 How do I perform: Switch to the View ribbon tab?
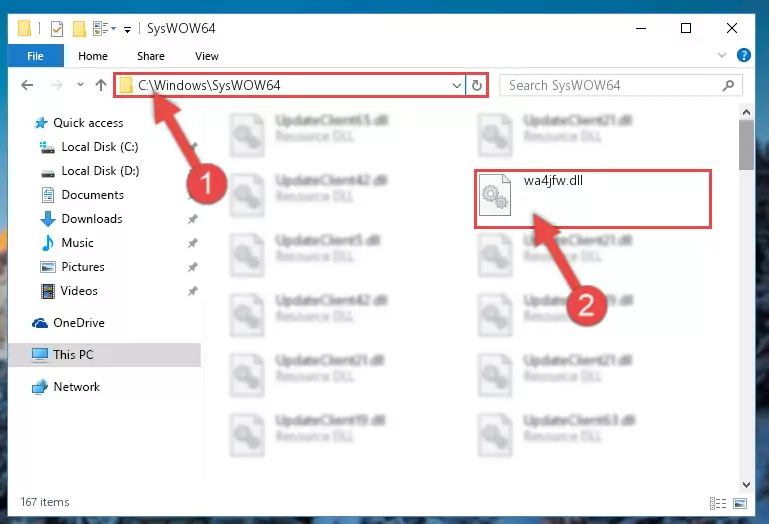[206, 56]
